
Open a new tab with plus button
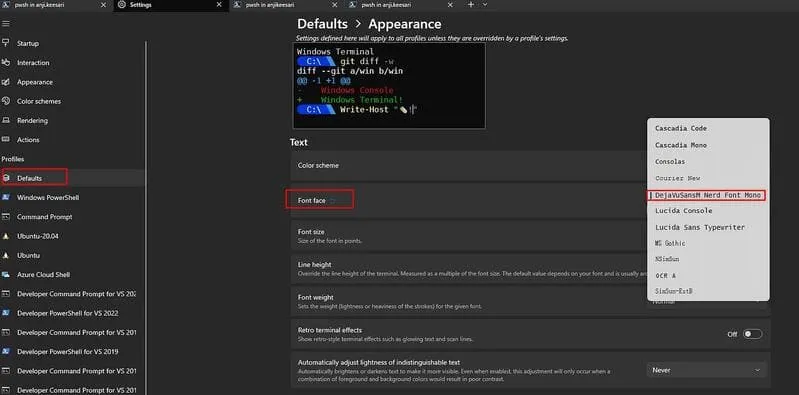470,5
